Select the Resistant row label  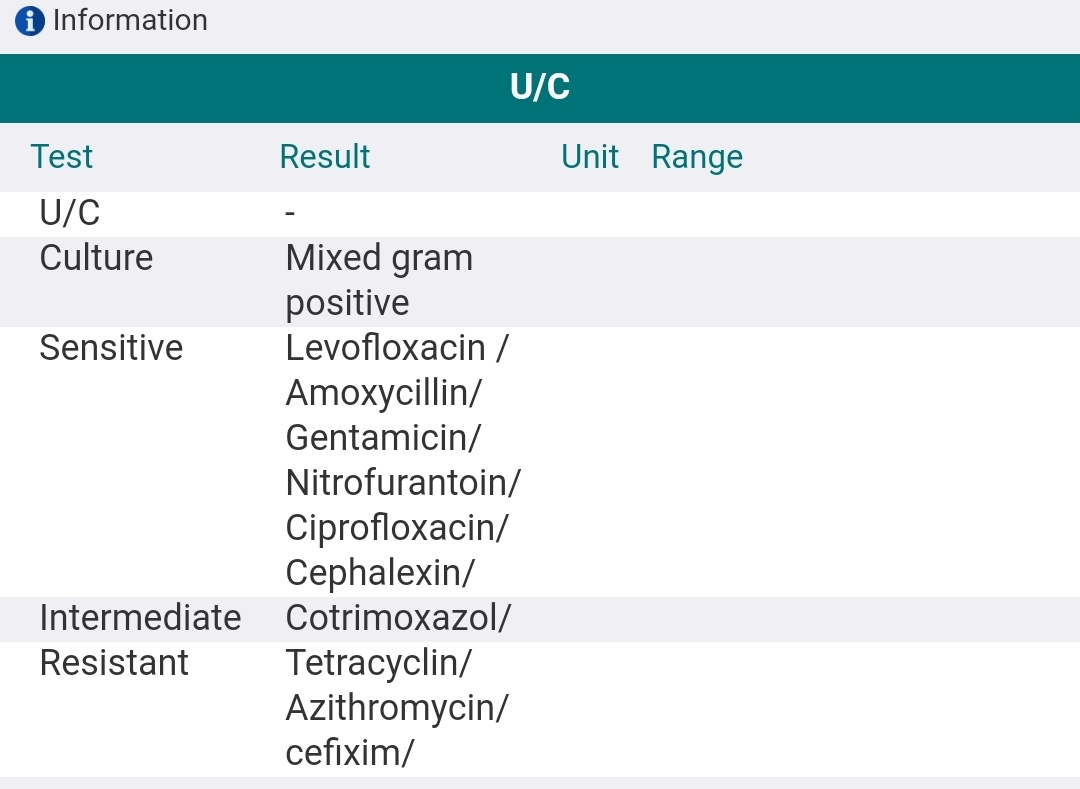tap(114, 663)
